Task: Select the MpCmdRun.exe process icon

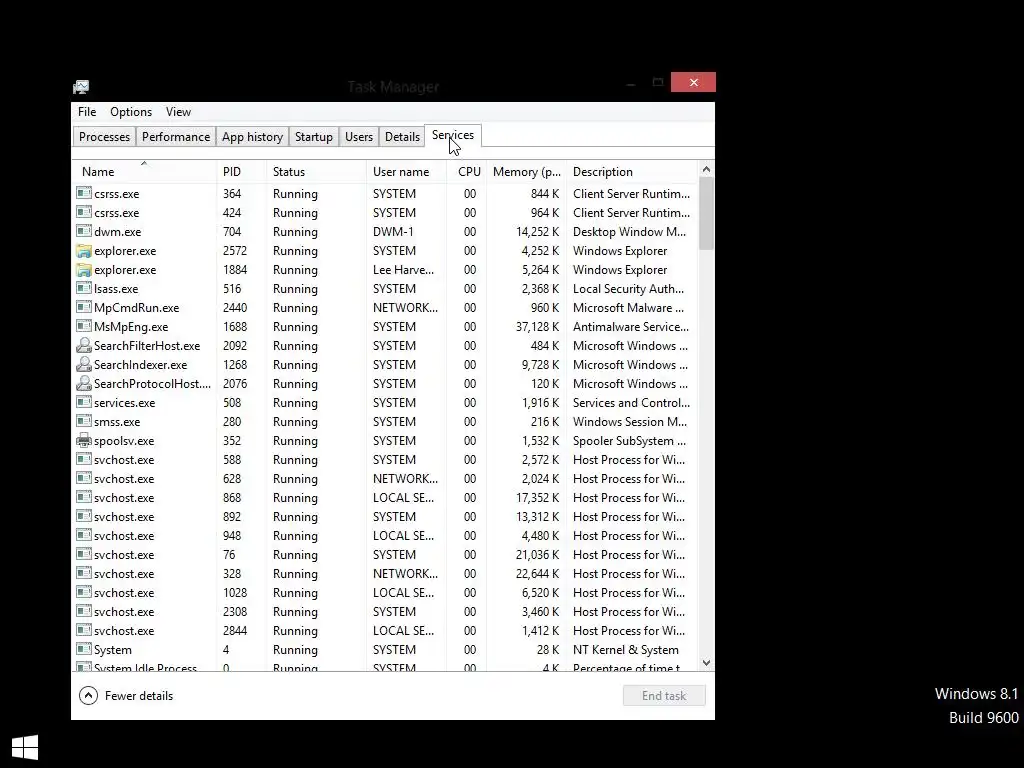Action: 84,306
